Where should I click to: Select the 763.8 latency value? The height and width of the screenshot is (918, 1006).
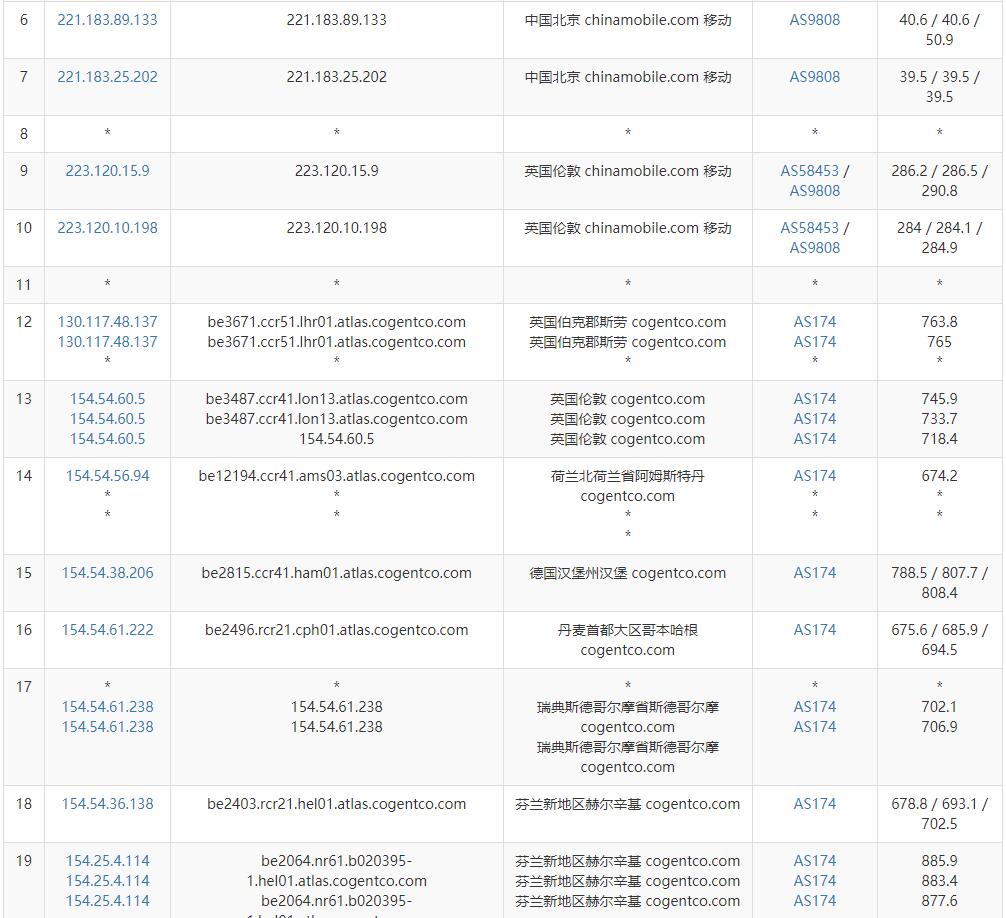pos(939,322)
